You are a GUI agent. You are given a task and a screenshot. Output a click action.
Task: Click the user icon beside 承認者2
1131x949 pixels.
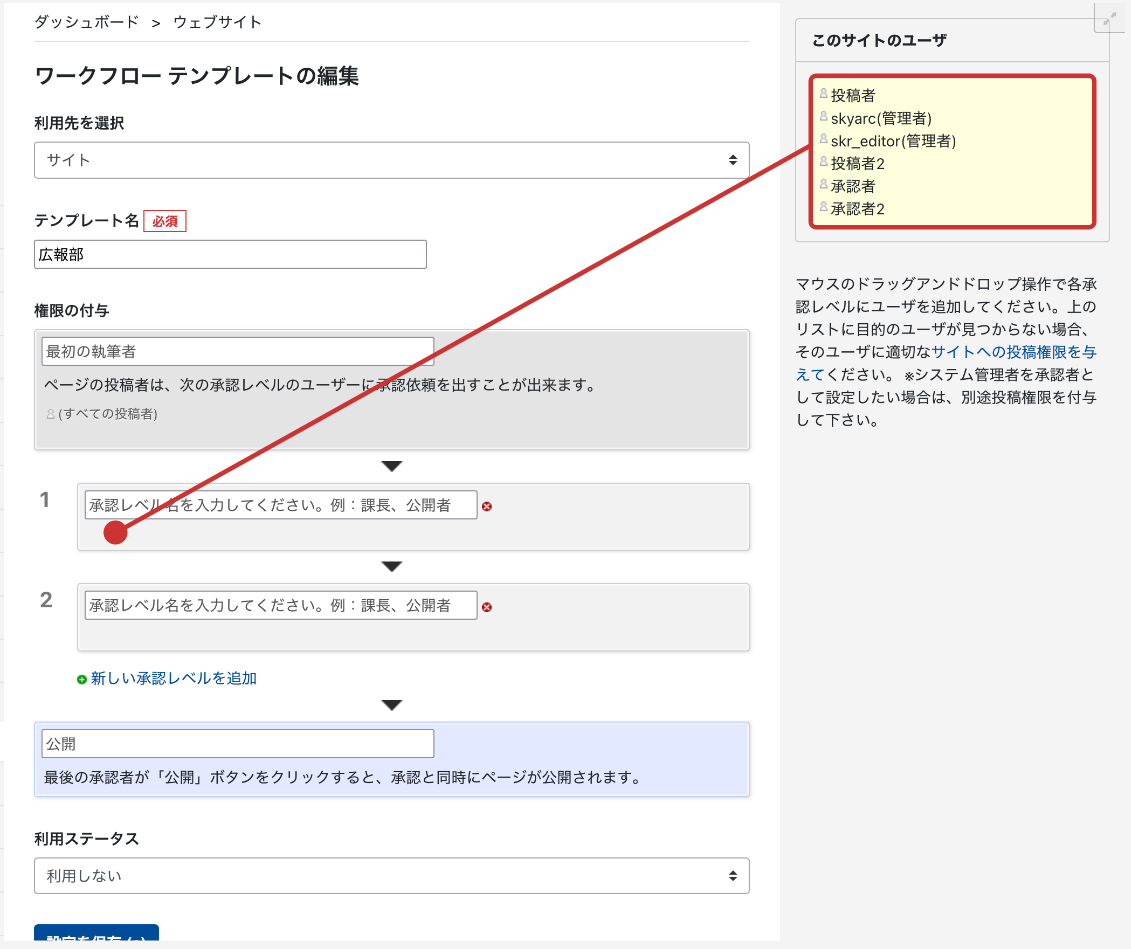click(824, 208)
